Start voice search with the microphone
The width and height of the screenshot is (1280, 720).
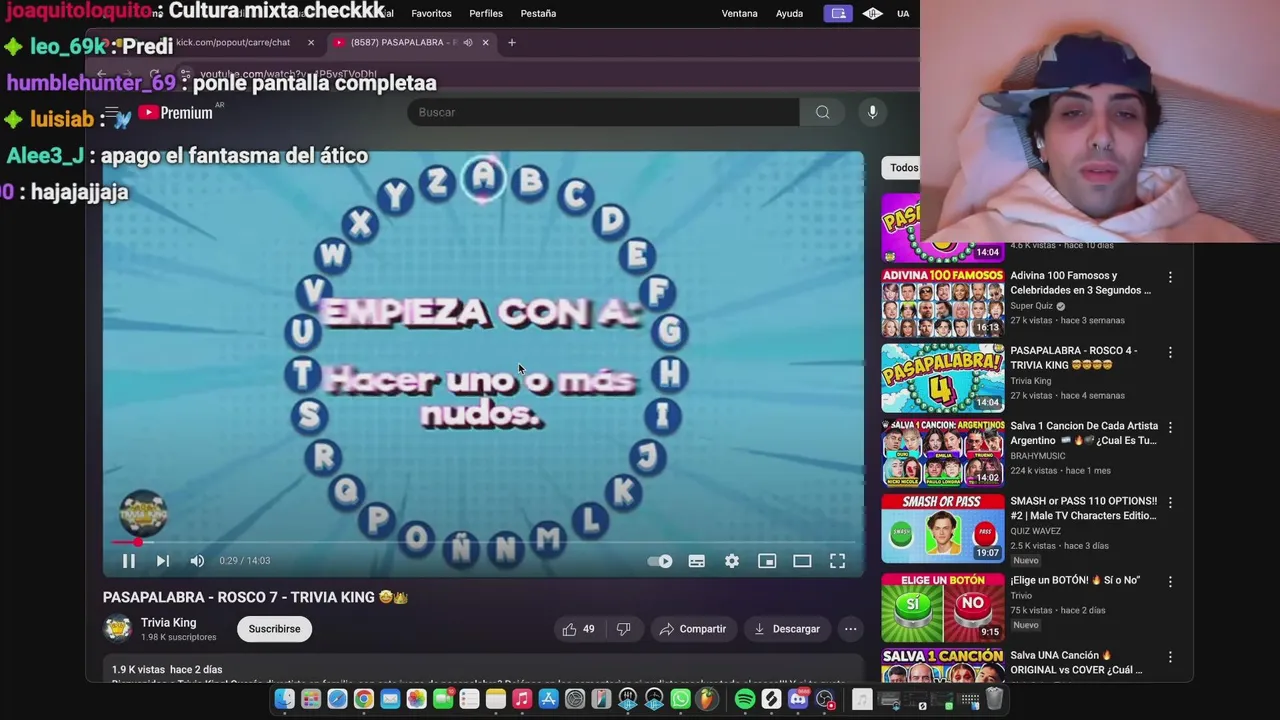(x=872, y=112)
